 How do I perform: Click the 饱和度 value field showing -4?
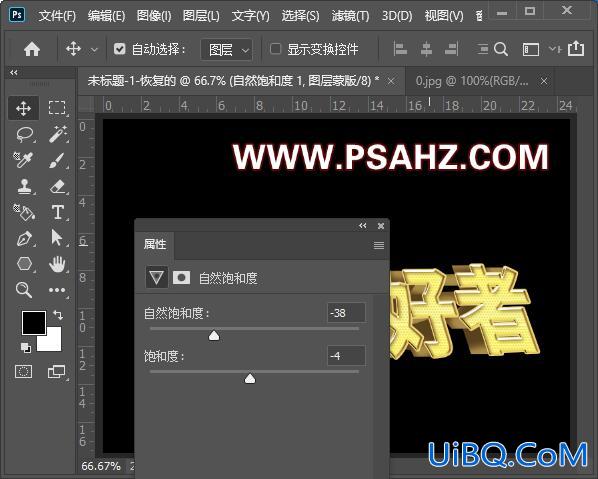click(346, 356)
